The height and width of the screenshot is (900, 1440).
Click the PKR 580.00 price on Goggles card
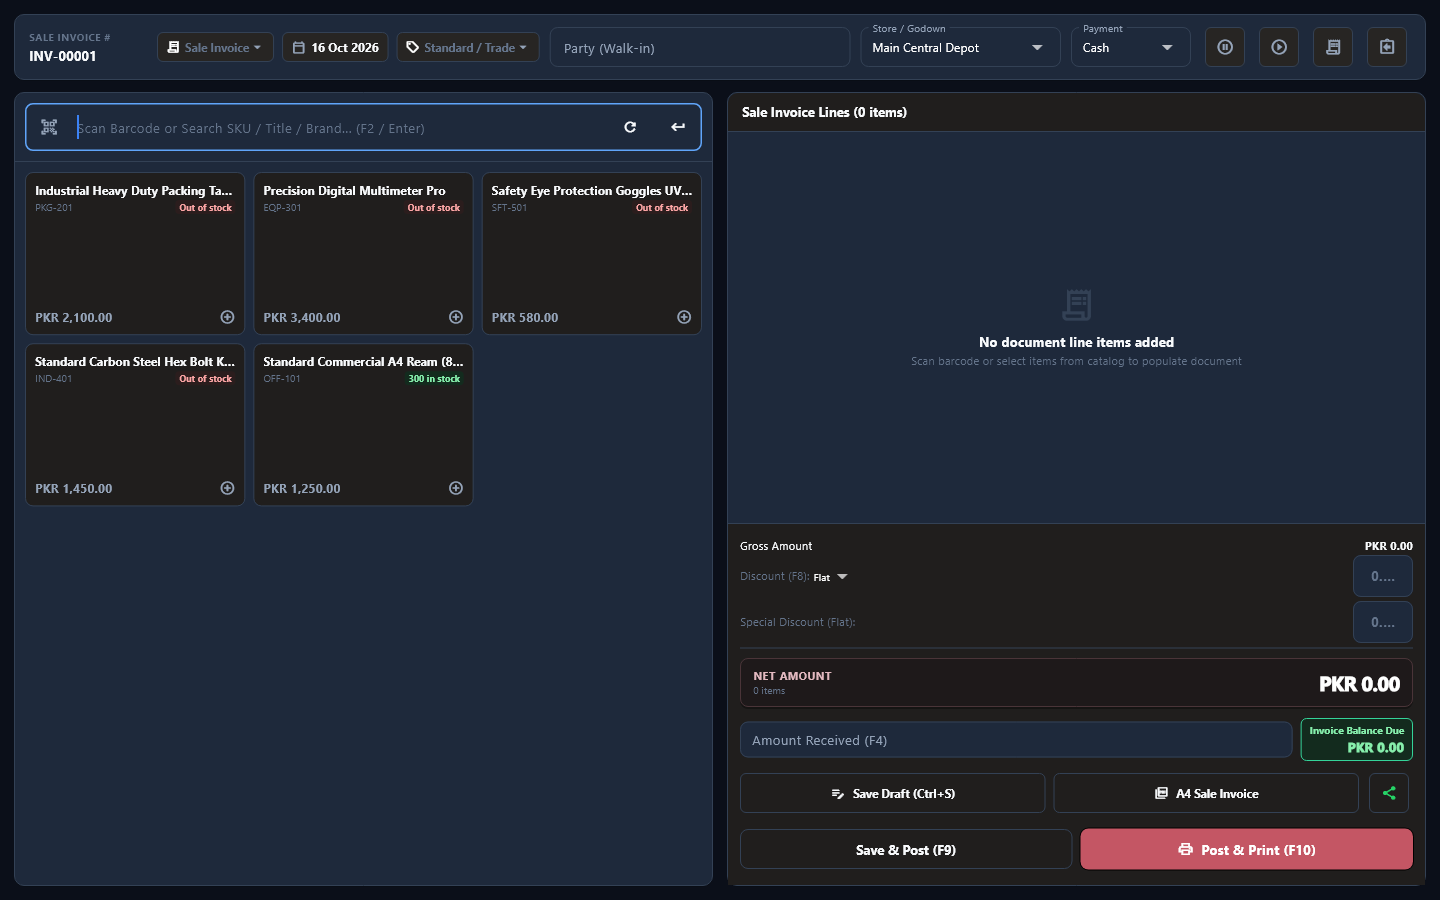(525, 317)
